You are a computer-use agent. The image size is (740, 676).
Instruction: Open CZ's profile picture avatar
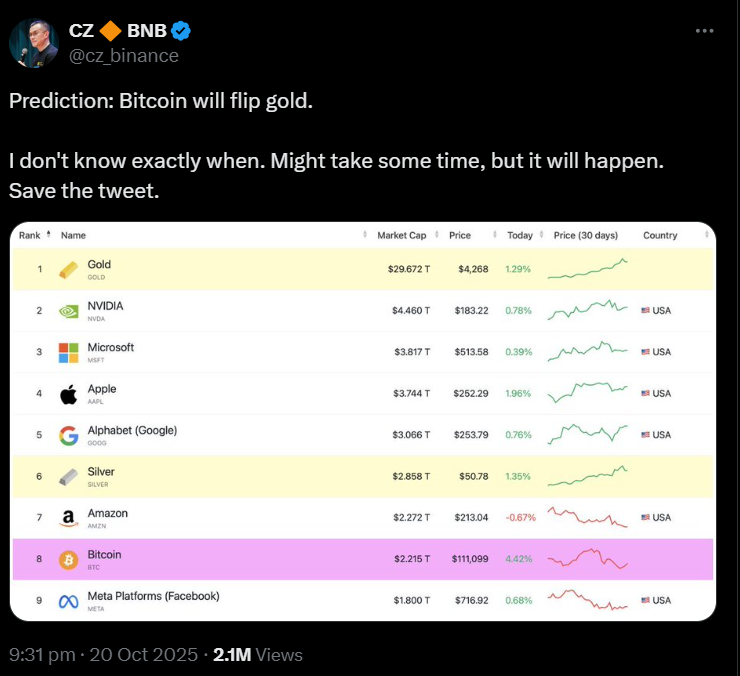point(34,43)
